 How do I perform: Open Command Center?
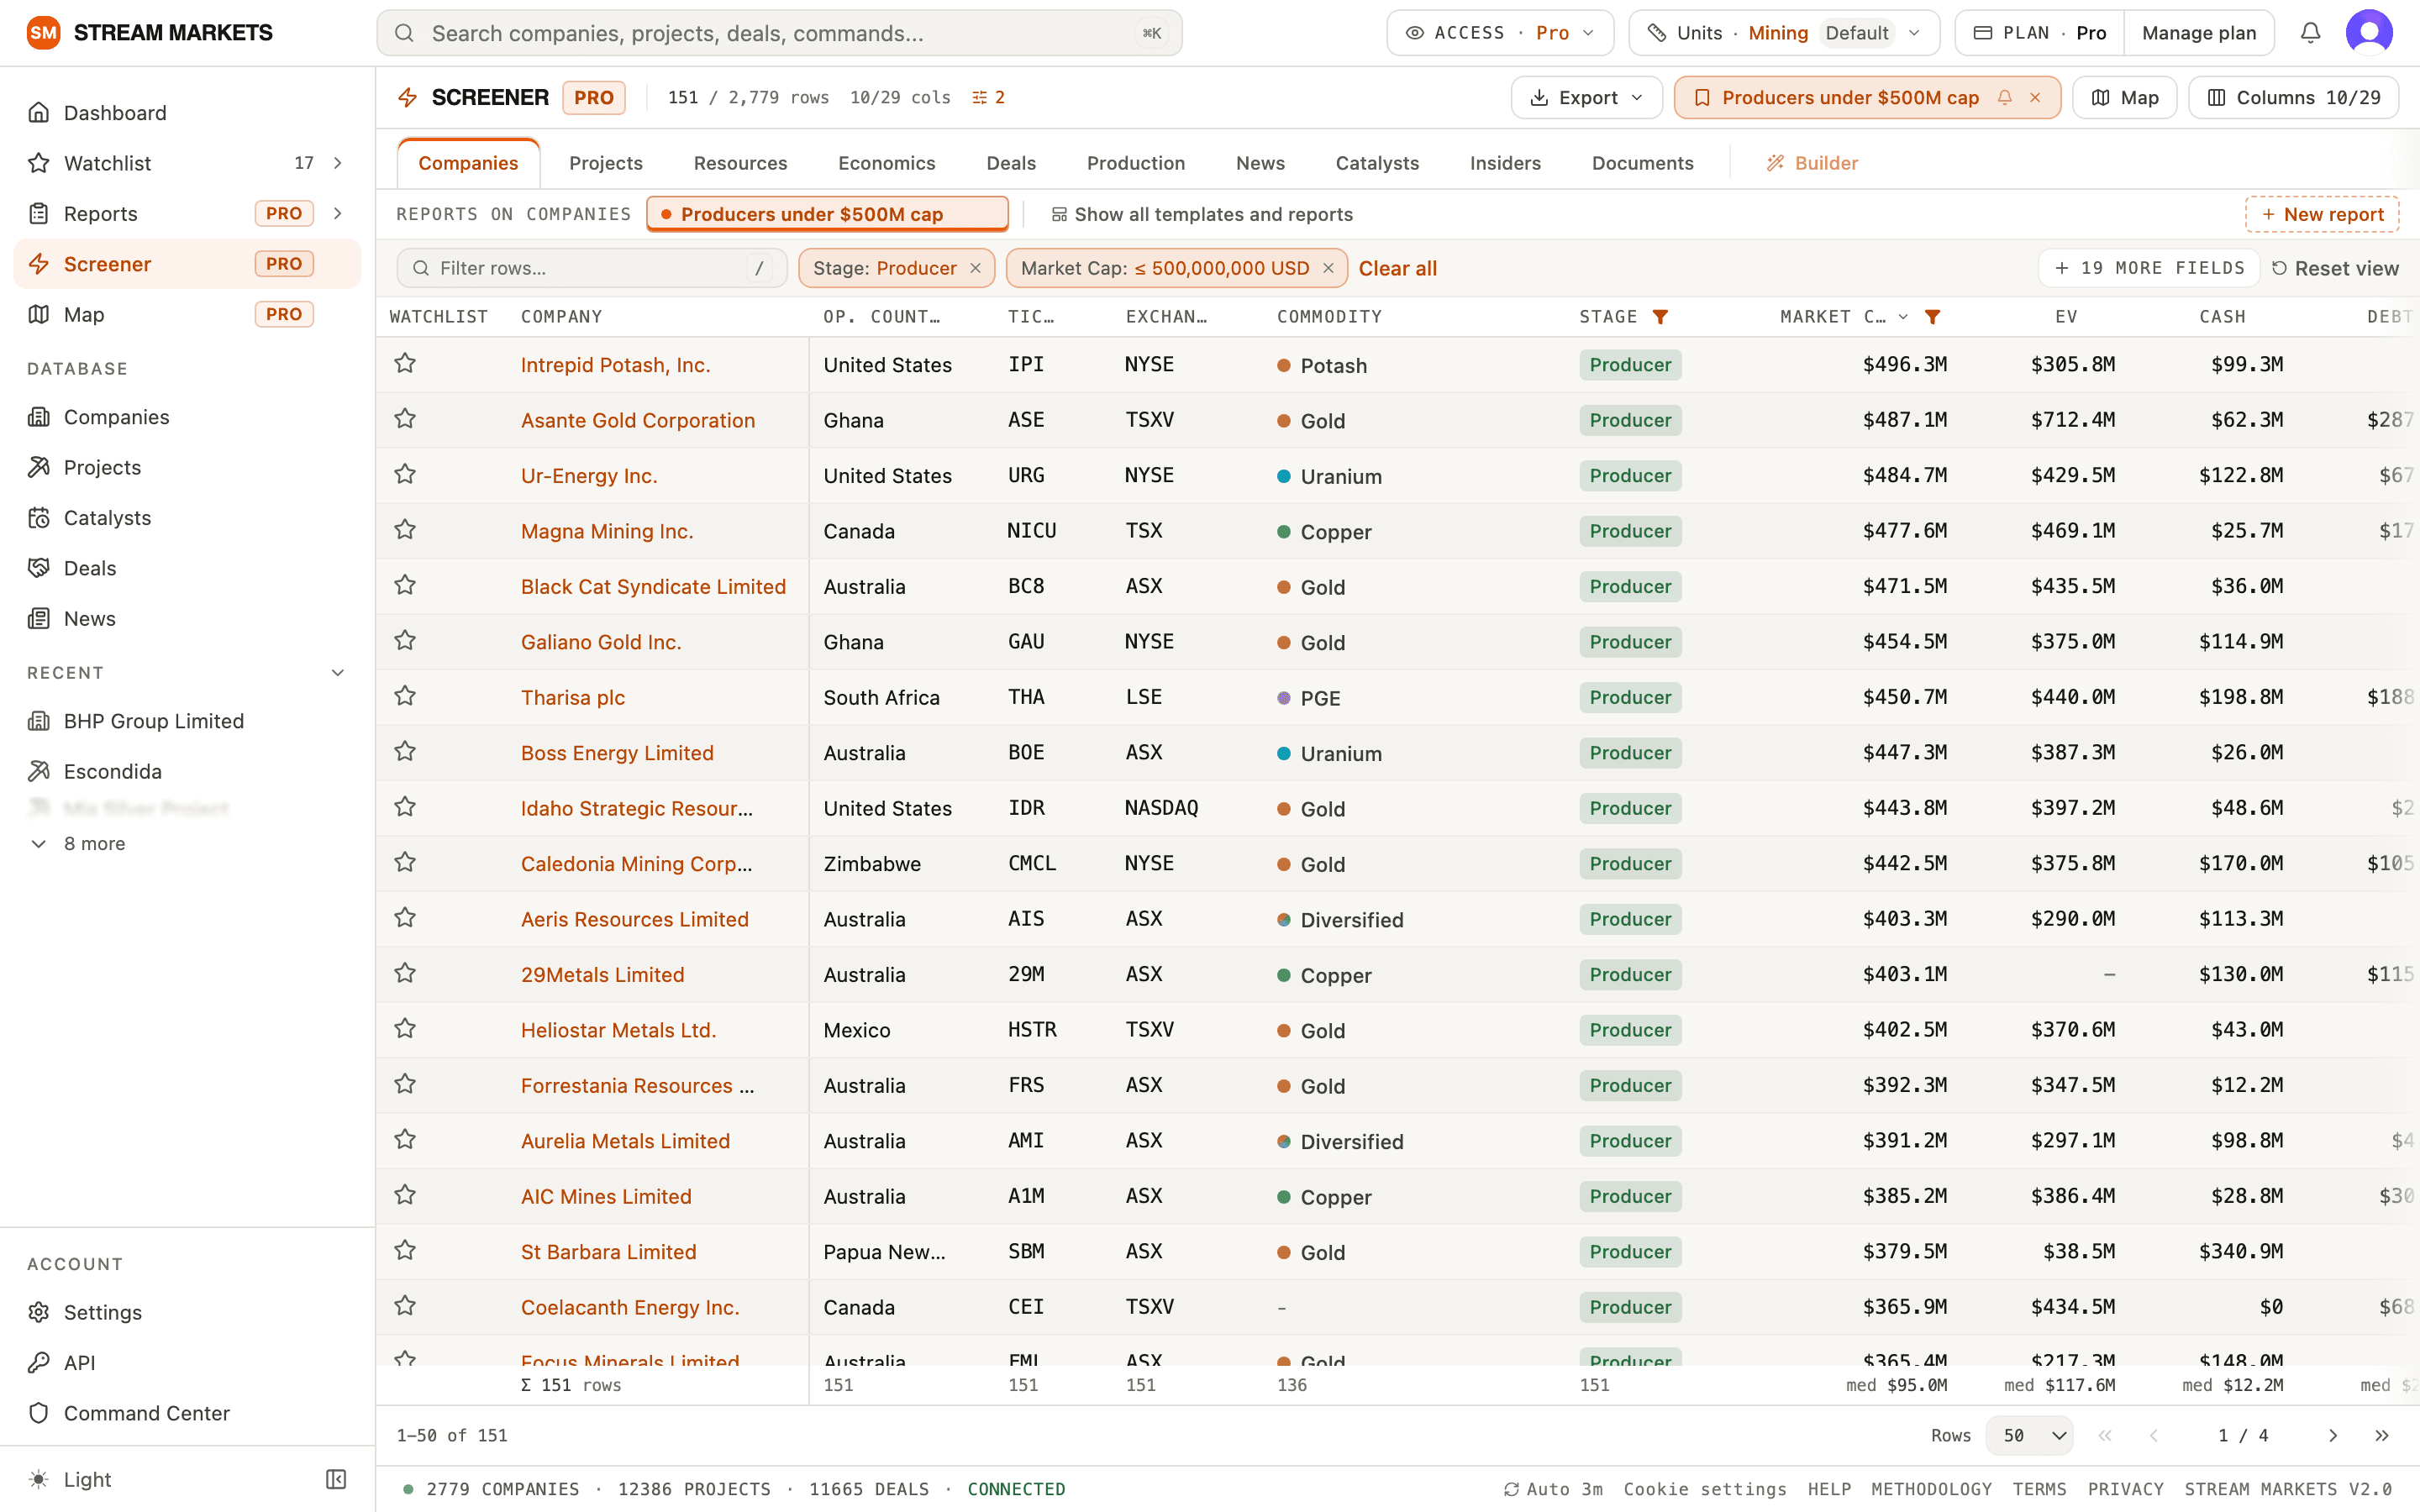point(187,1413)
